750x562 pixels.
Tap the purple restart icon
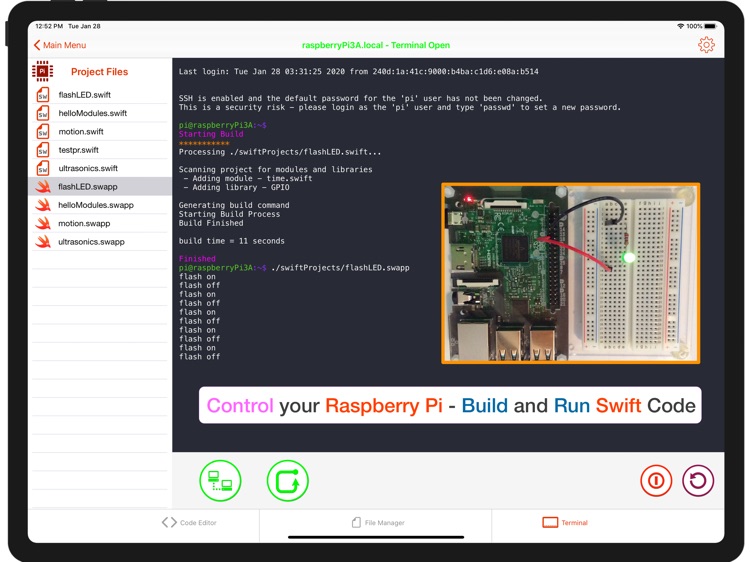coord(698,481)
